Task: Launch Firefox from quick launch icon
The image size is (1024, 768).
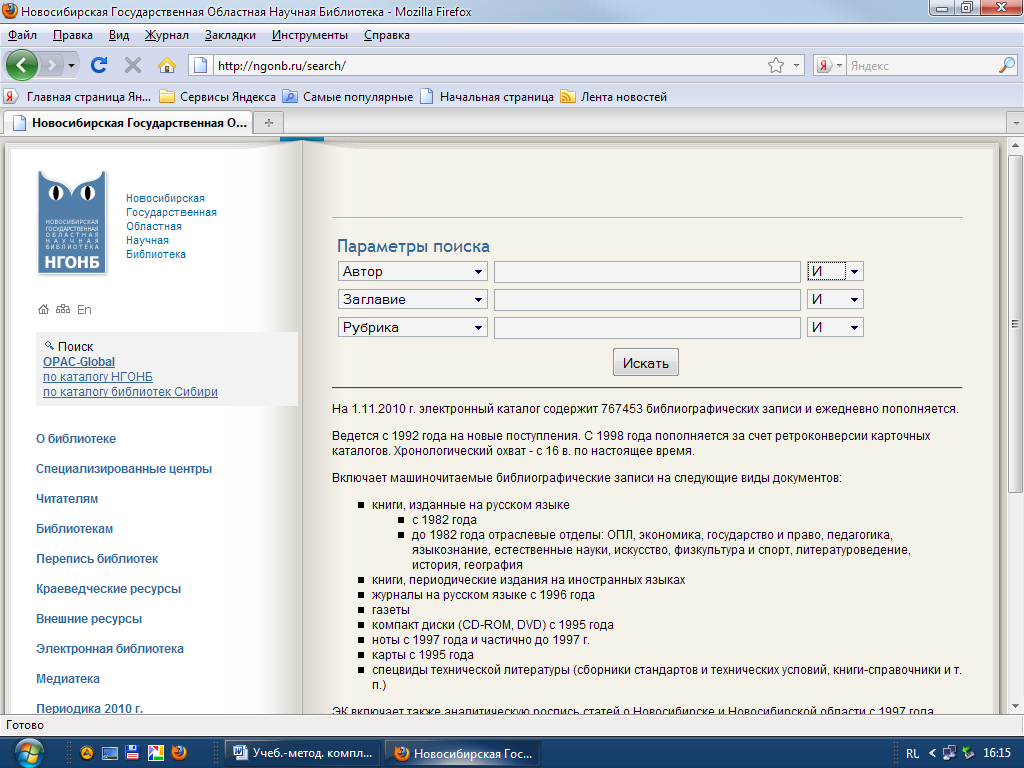Action: click(x=179, y=753)
